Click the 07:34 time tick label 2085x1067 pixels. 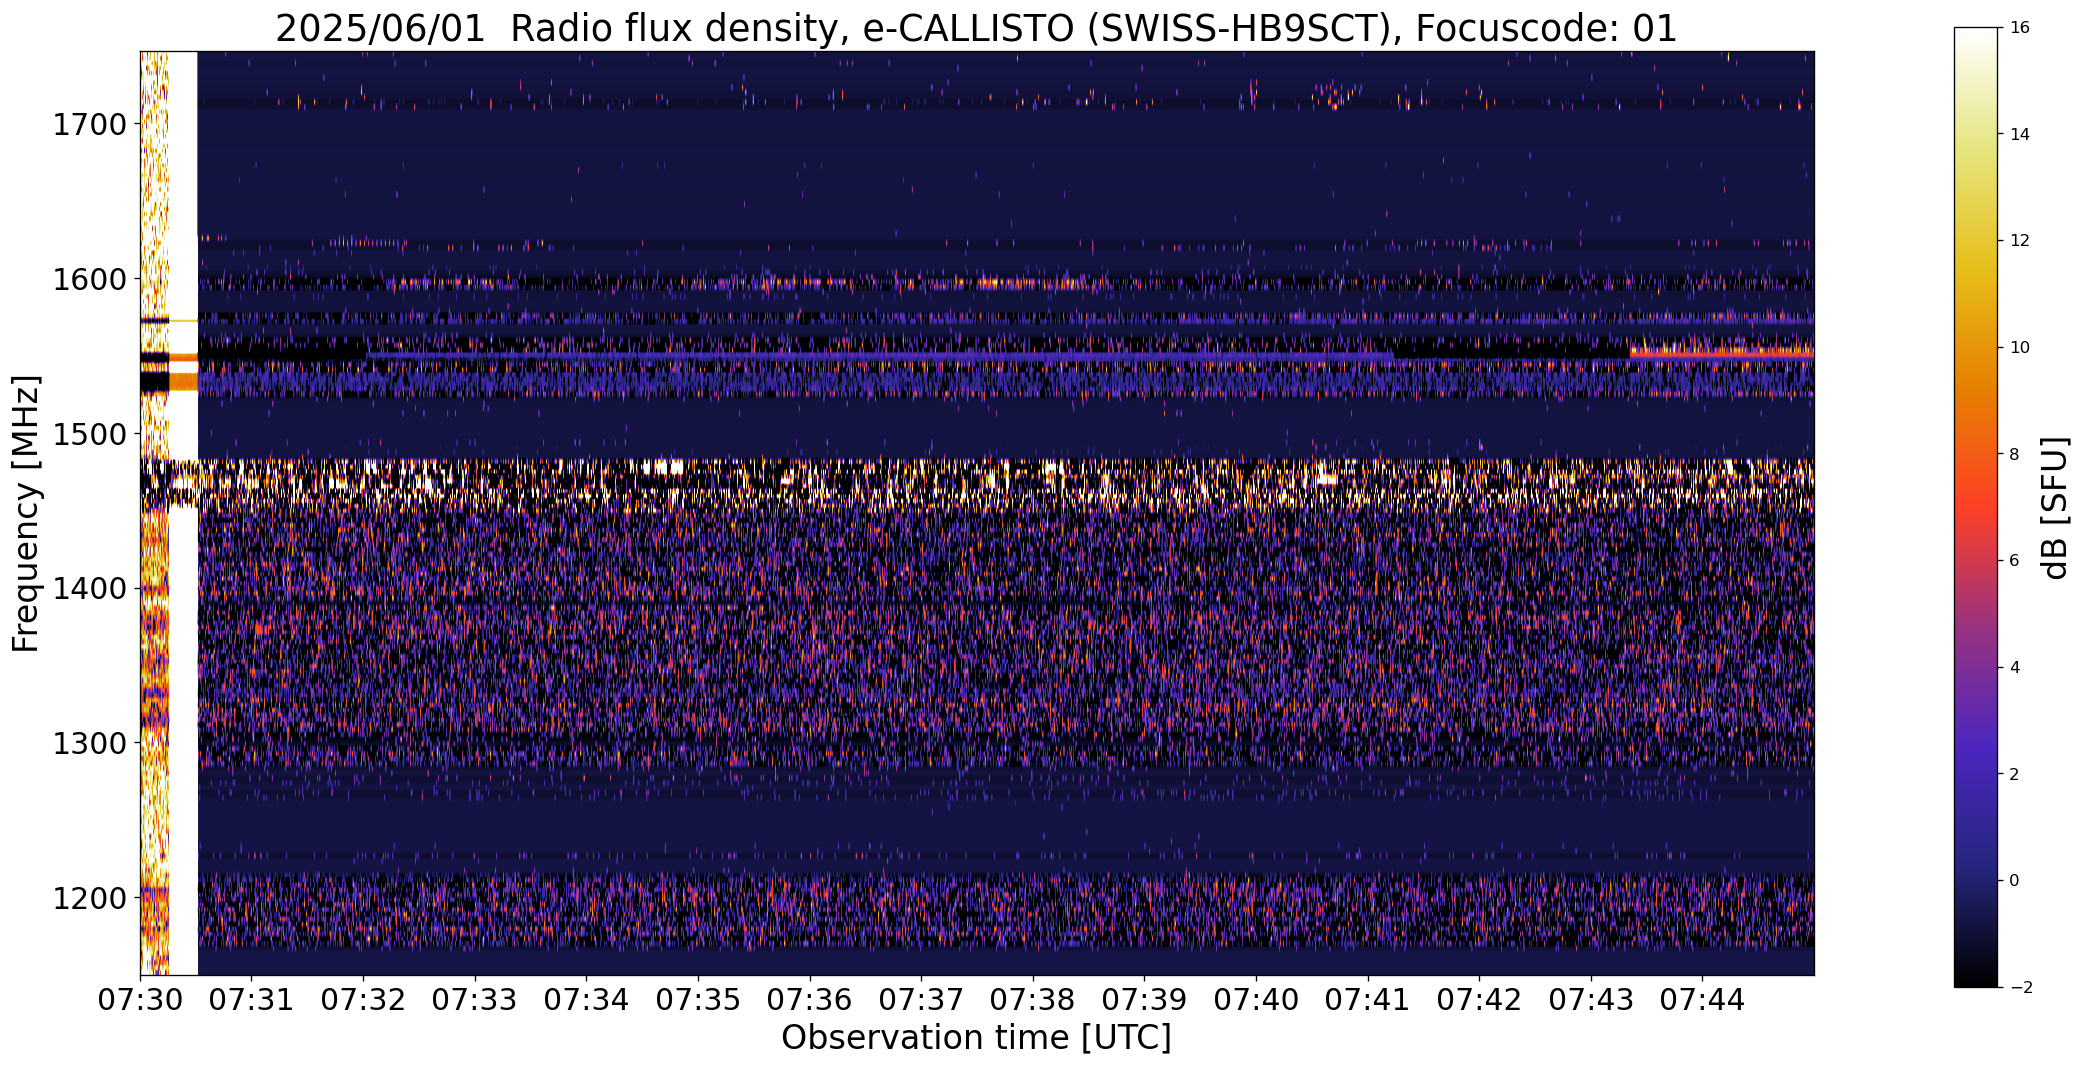[587, 1000]
